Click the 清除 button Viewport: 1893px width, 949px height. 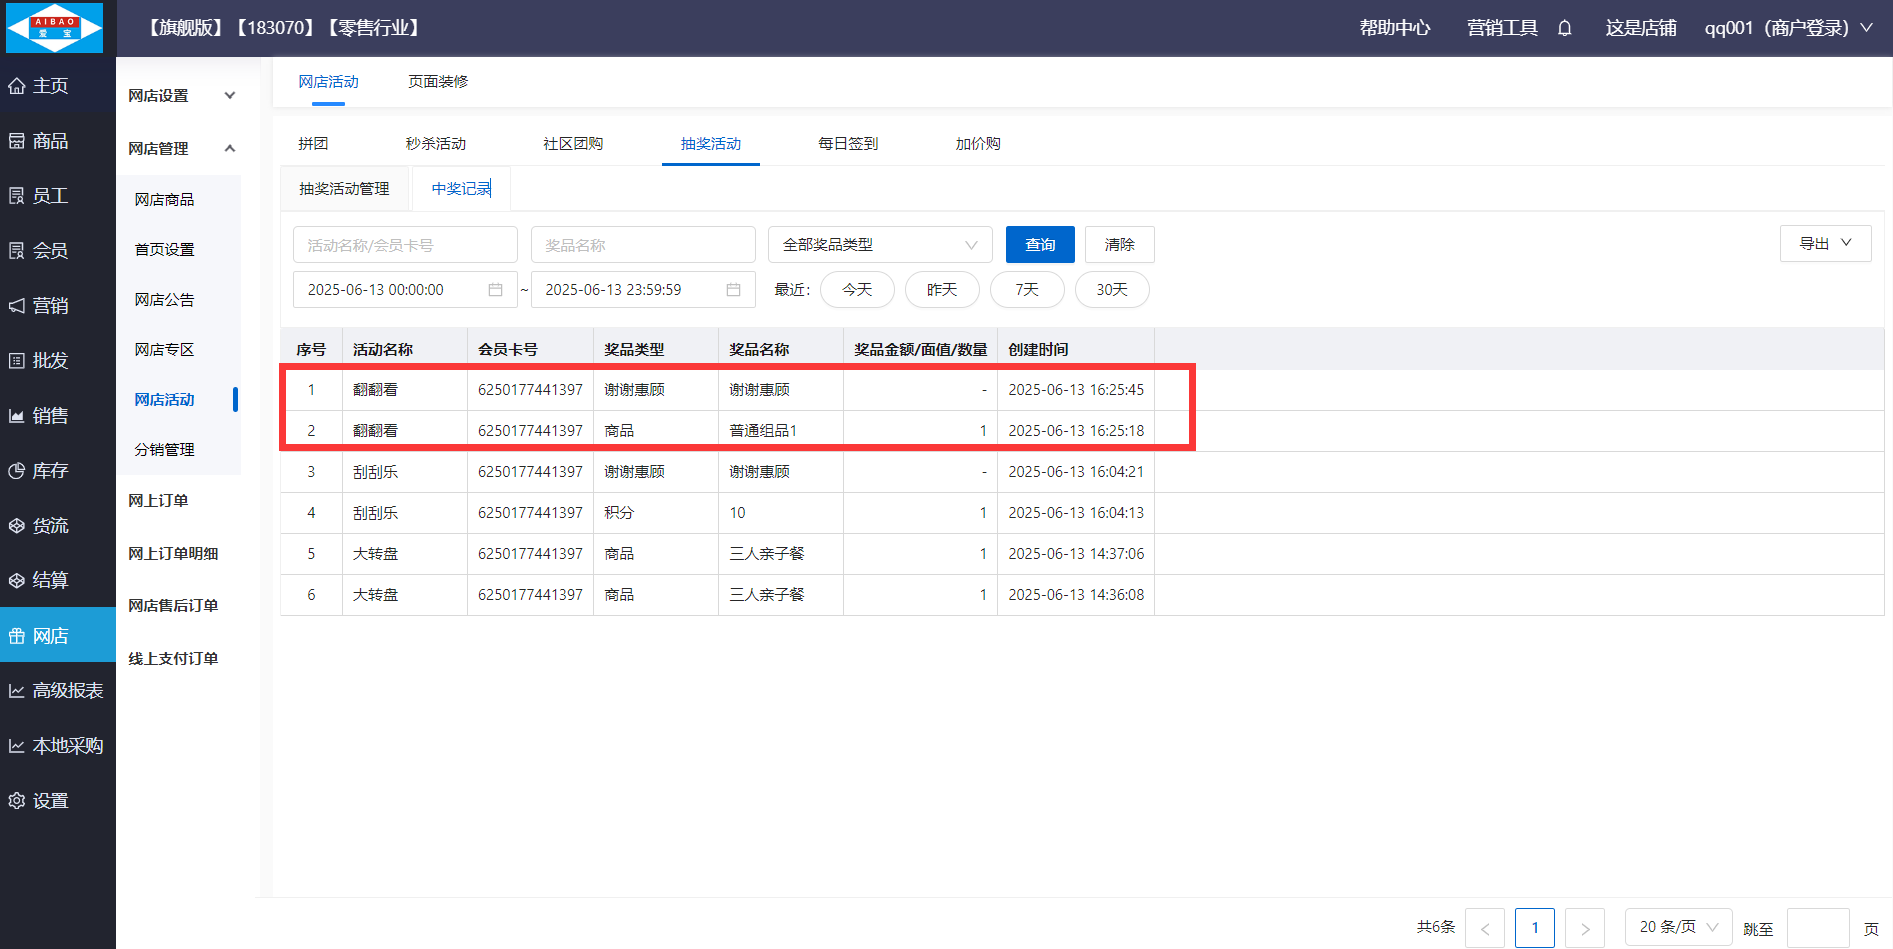tap(1119, 245)
